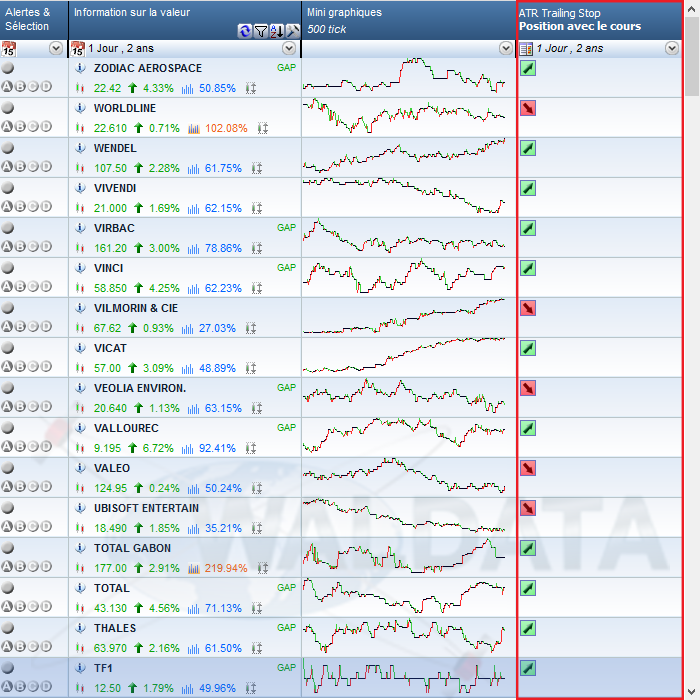Click red ATR arrow for WORLDLINE
The image size is (700, 700).
(x=528, y=108)
